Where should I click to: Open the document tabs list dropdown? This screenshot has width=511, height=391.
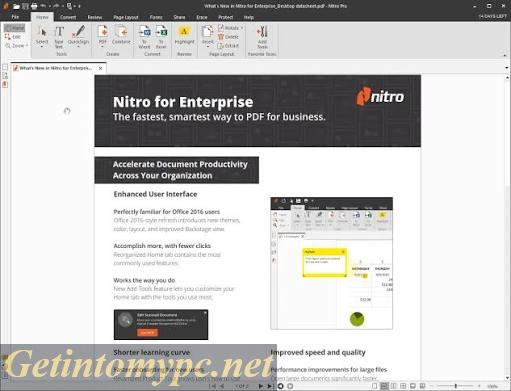[x=507, y=68]
